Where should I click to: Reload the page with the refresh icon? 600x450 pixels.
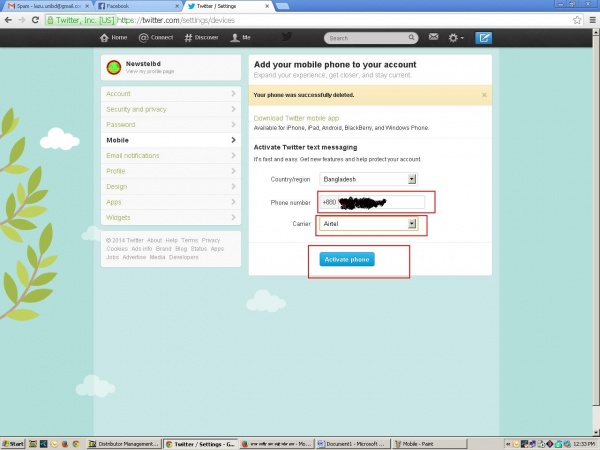coord(35,20)
